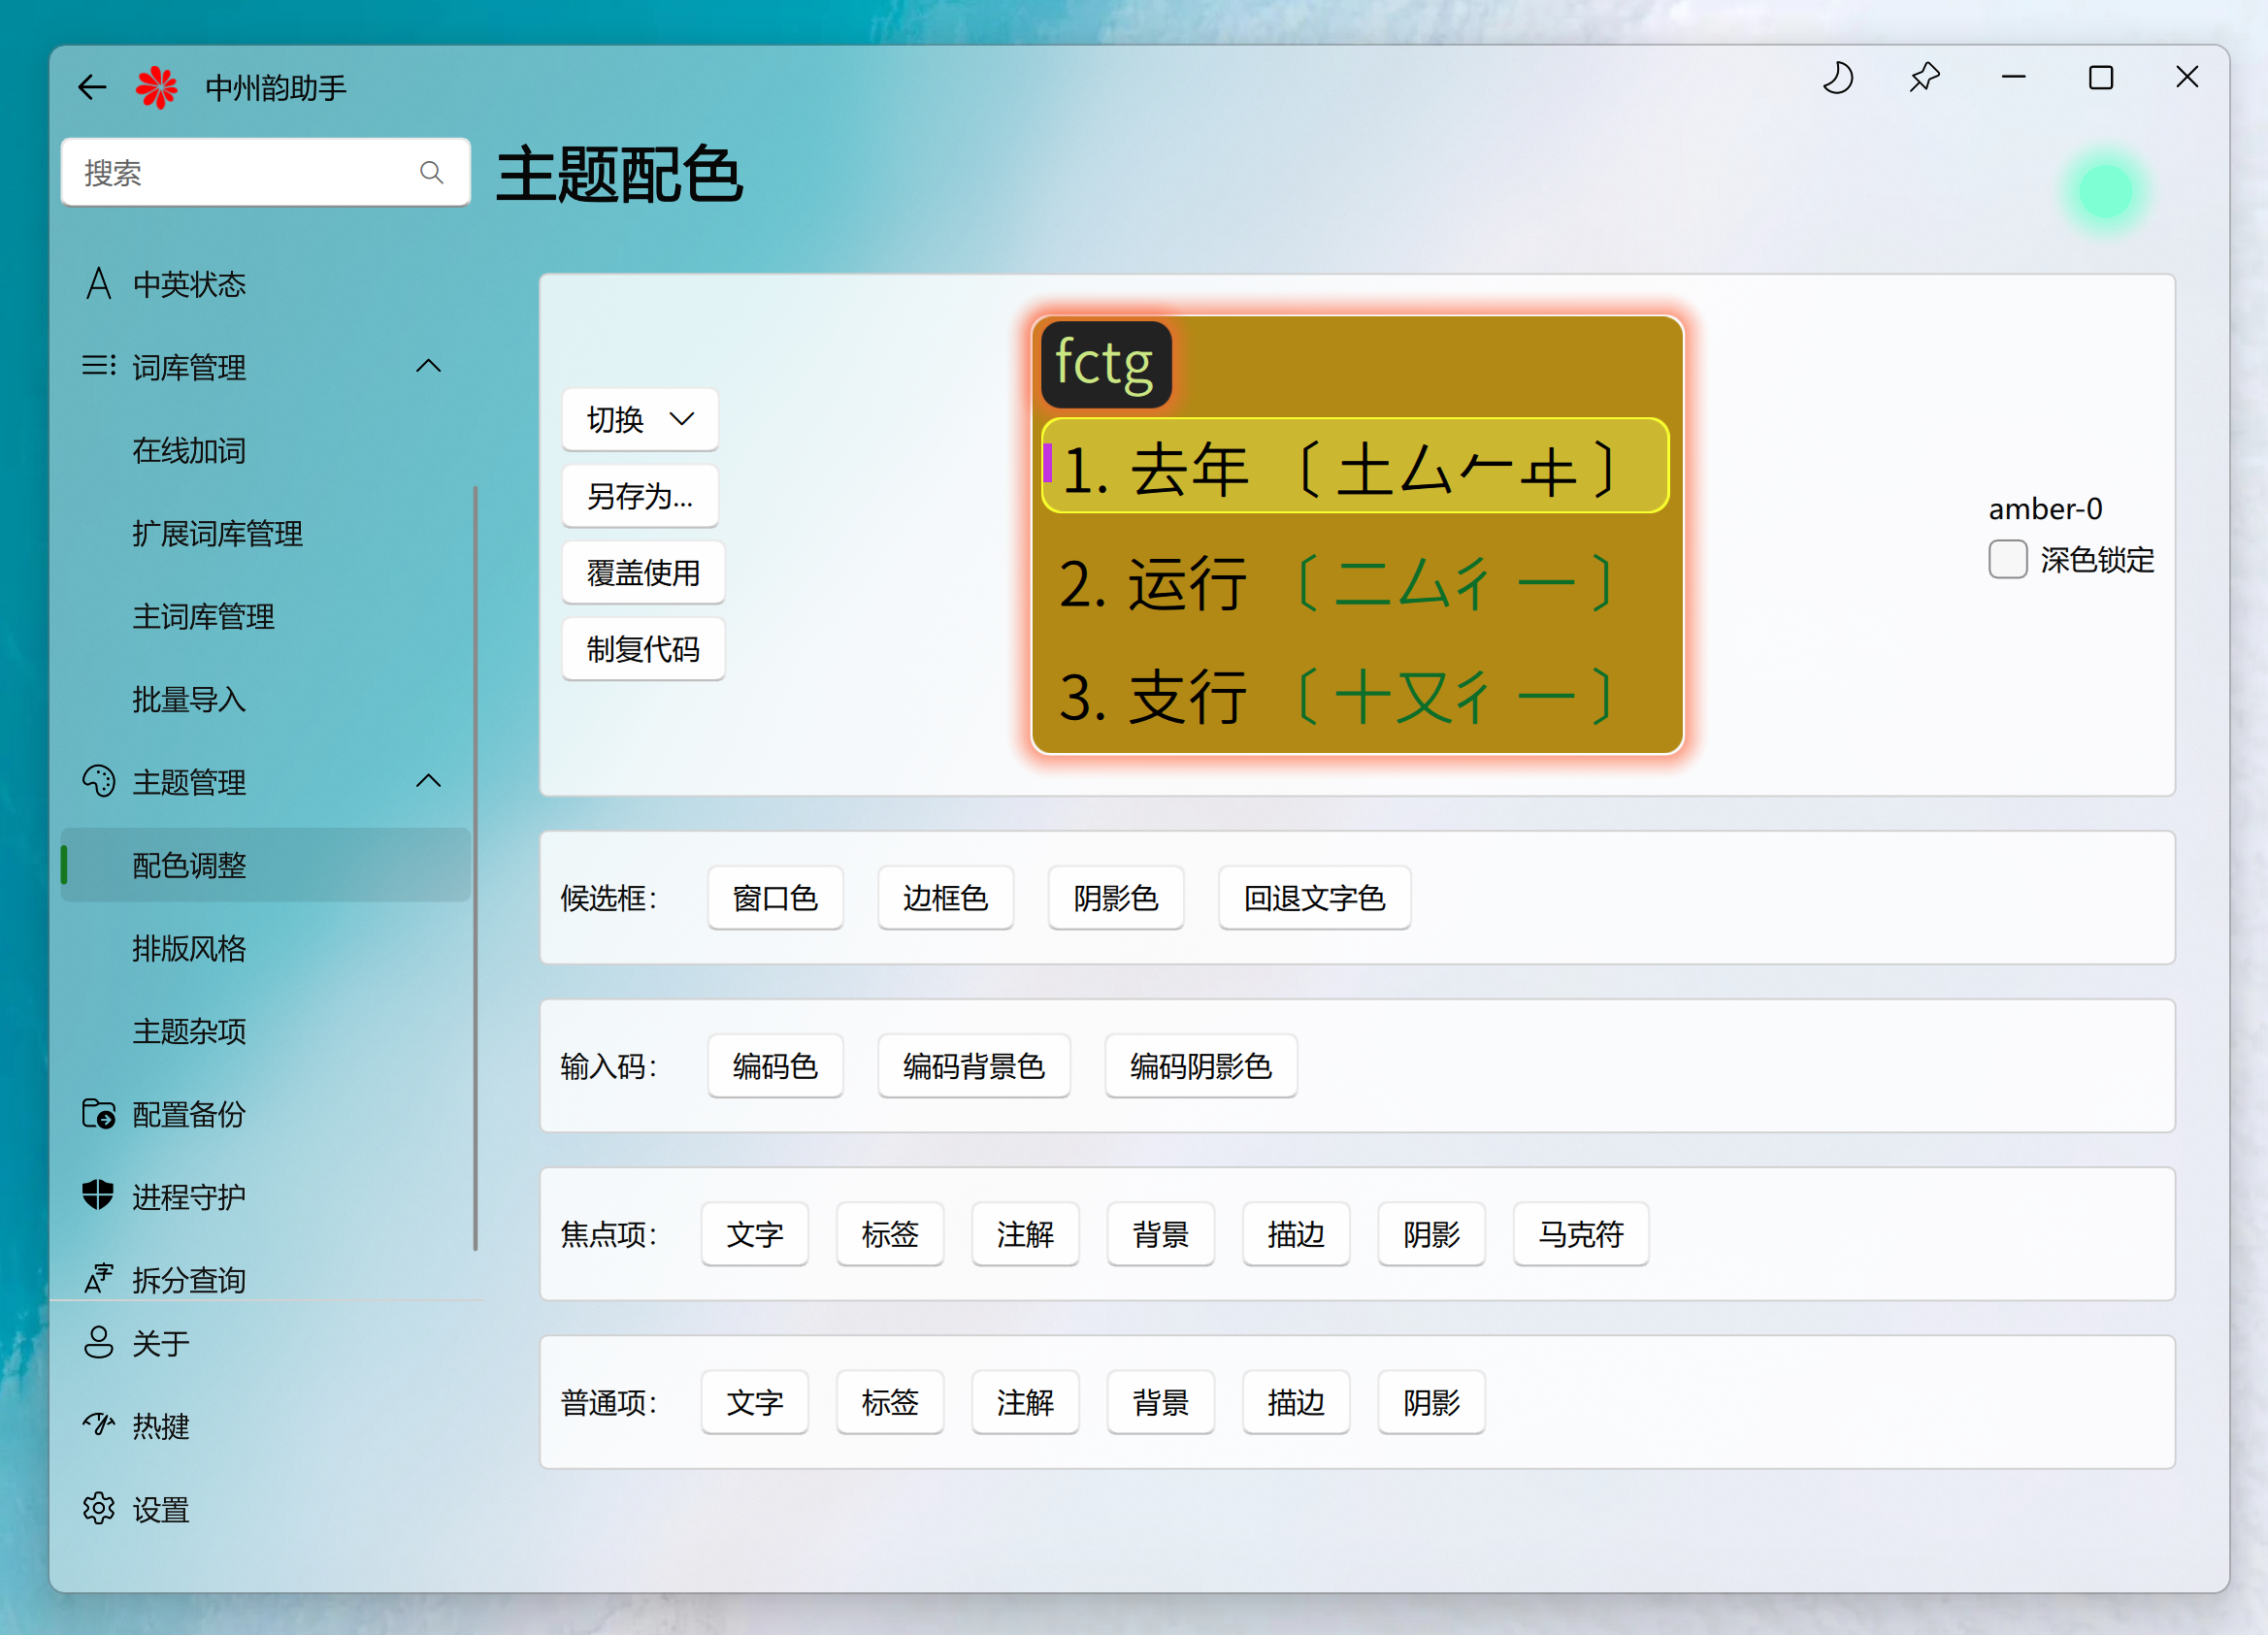
Task: Click the pin window icon
Action: [1924, 78]
